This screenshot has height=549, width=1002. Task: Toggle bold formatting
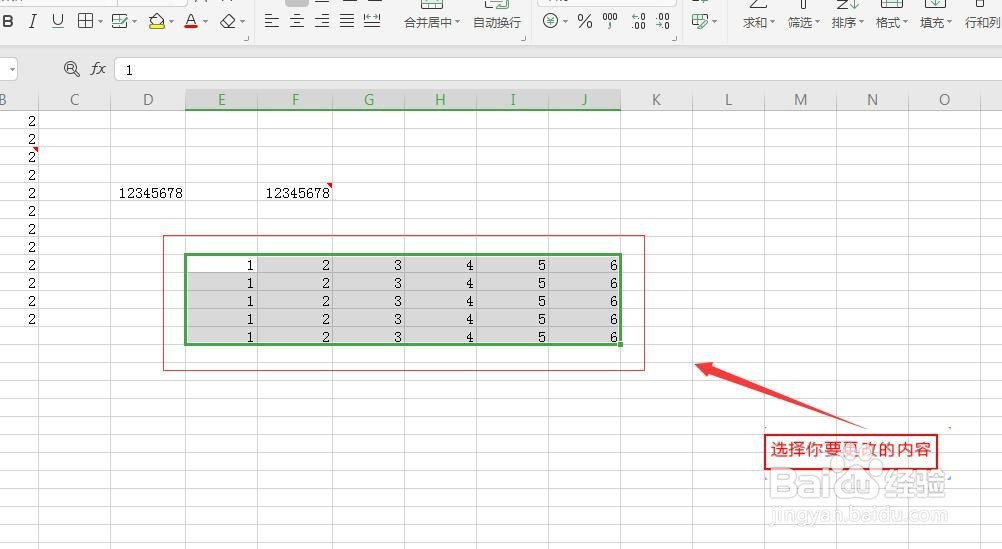8,22
